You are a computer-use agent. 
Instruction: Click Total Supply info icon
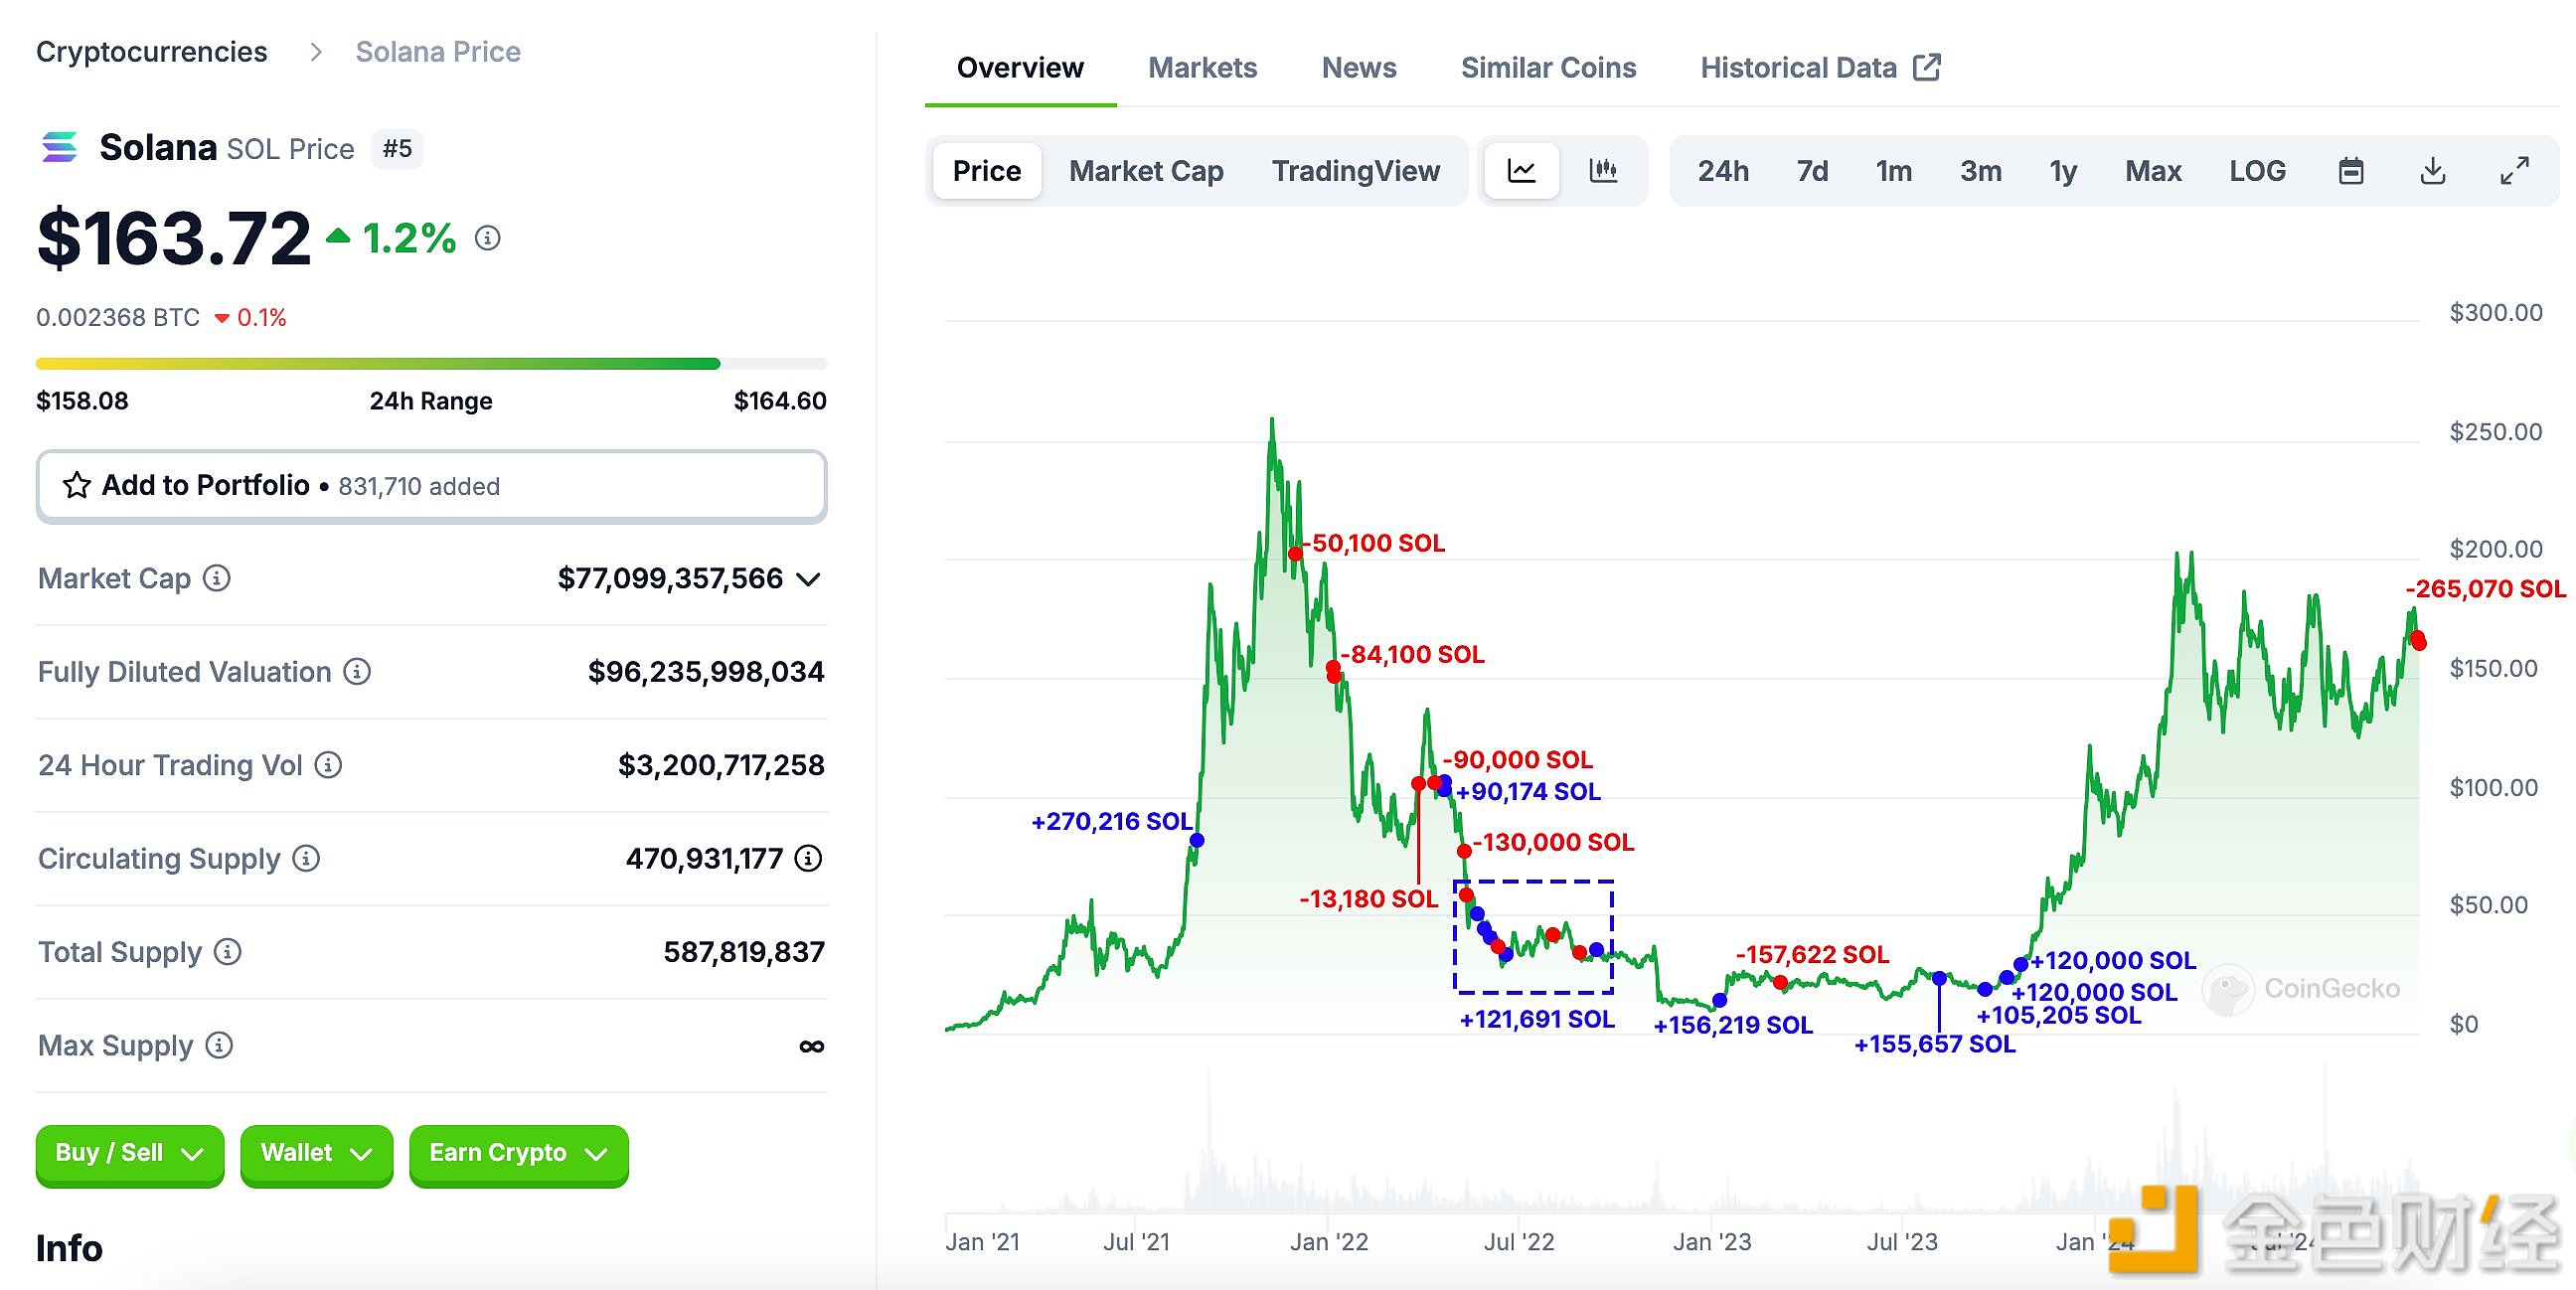[x=228, y=951]
